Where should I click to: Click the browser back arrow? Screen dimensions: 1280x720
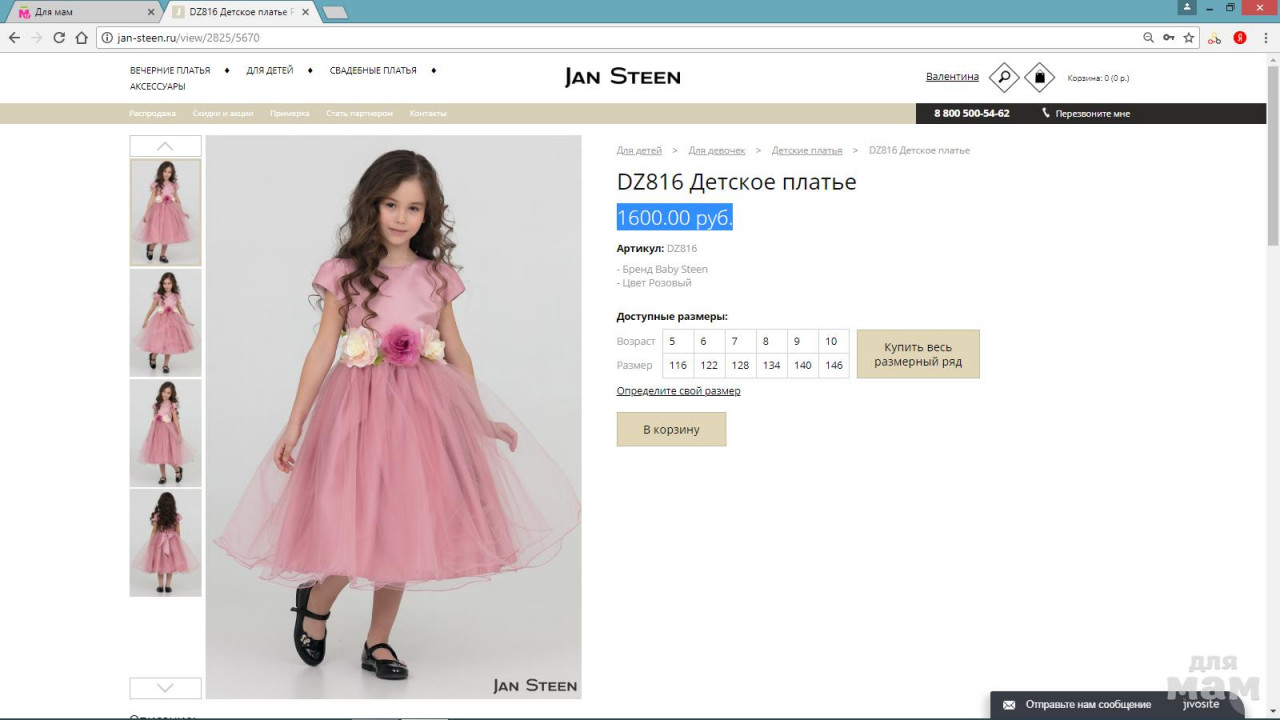click(14, 38)
